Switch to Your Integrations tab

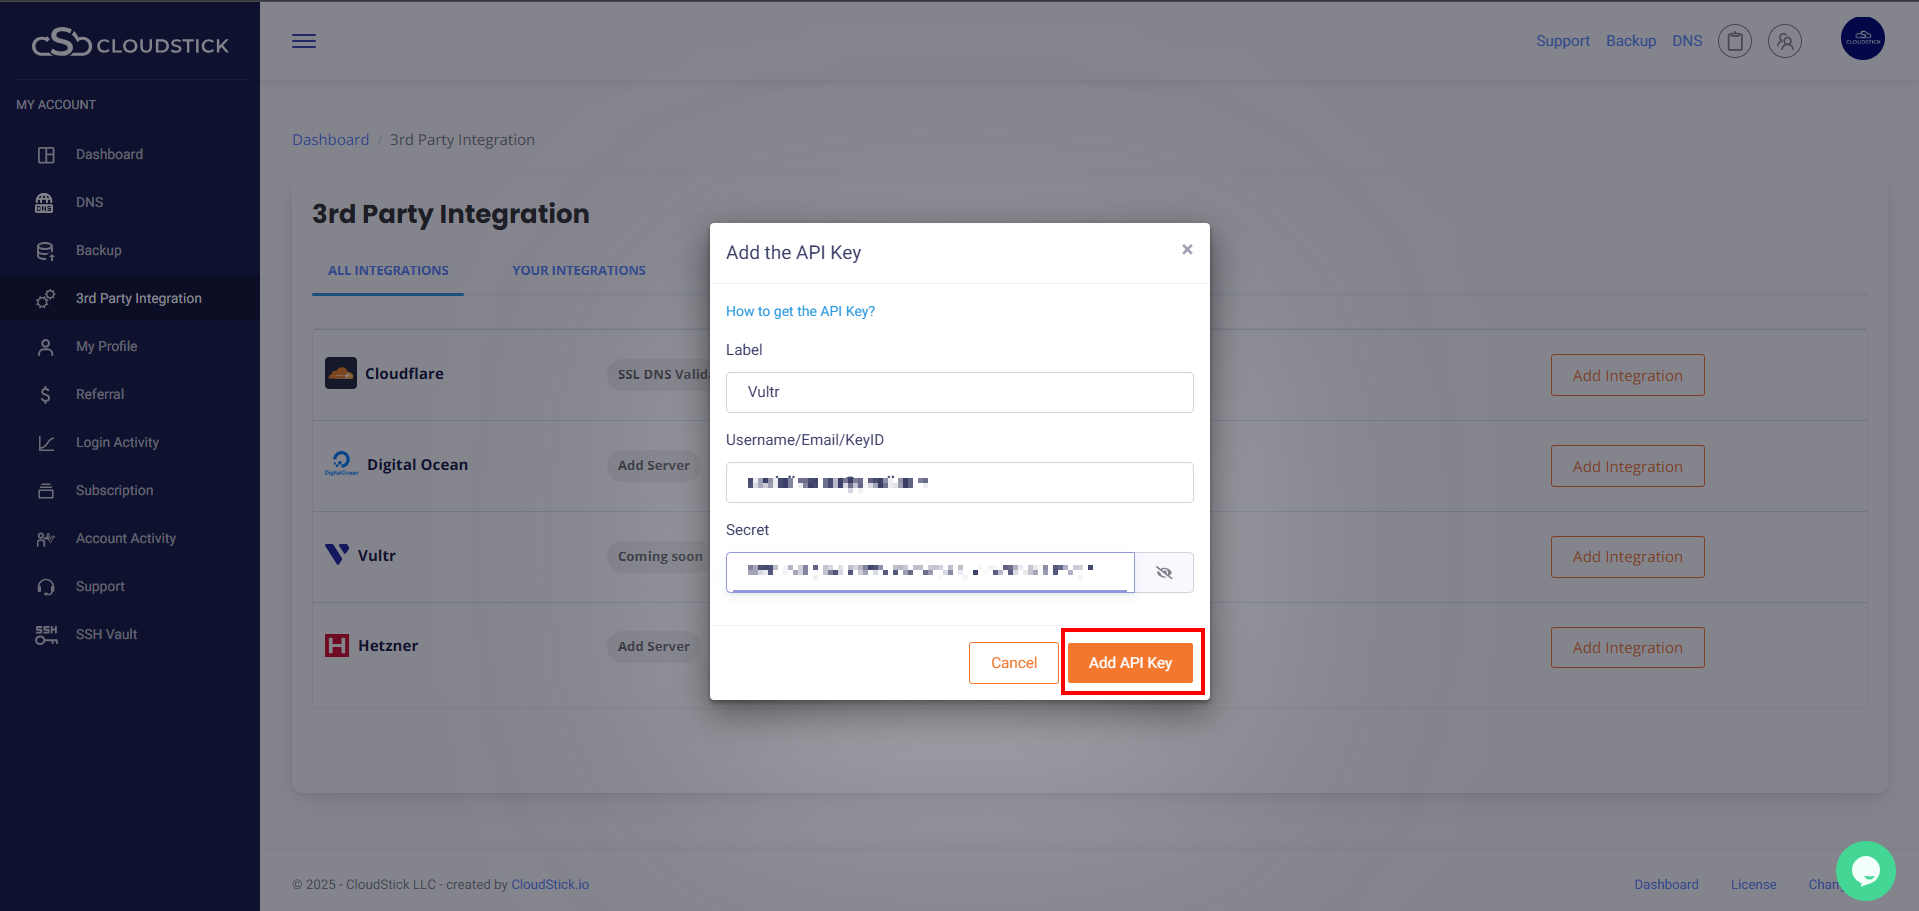pyautogui.click(x=579, y=271)
